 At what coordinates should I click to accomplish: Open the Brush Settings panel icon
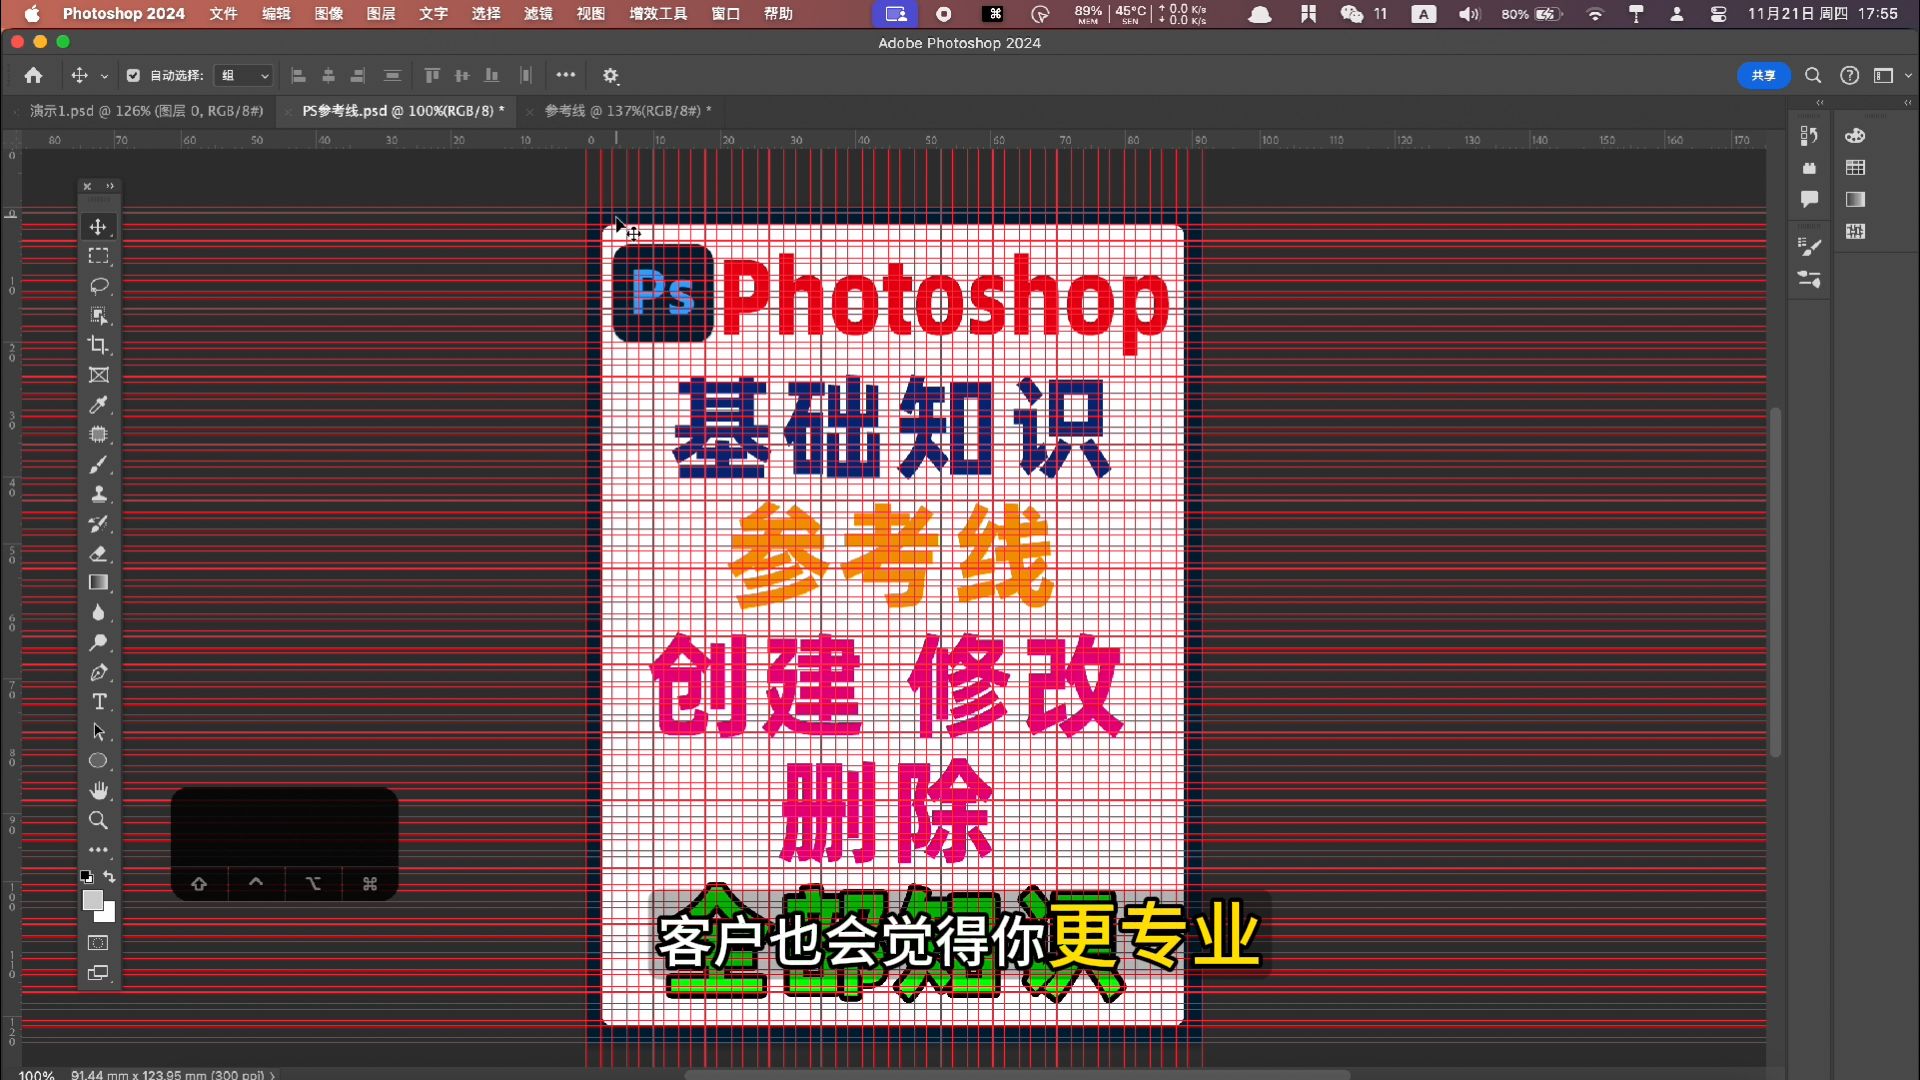[x=1809, y=246]
